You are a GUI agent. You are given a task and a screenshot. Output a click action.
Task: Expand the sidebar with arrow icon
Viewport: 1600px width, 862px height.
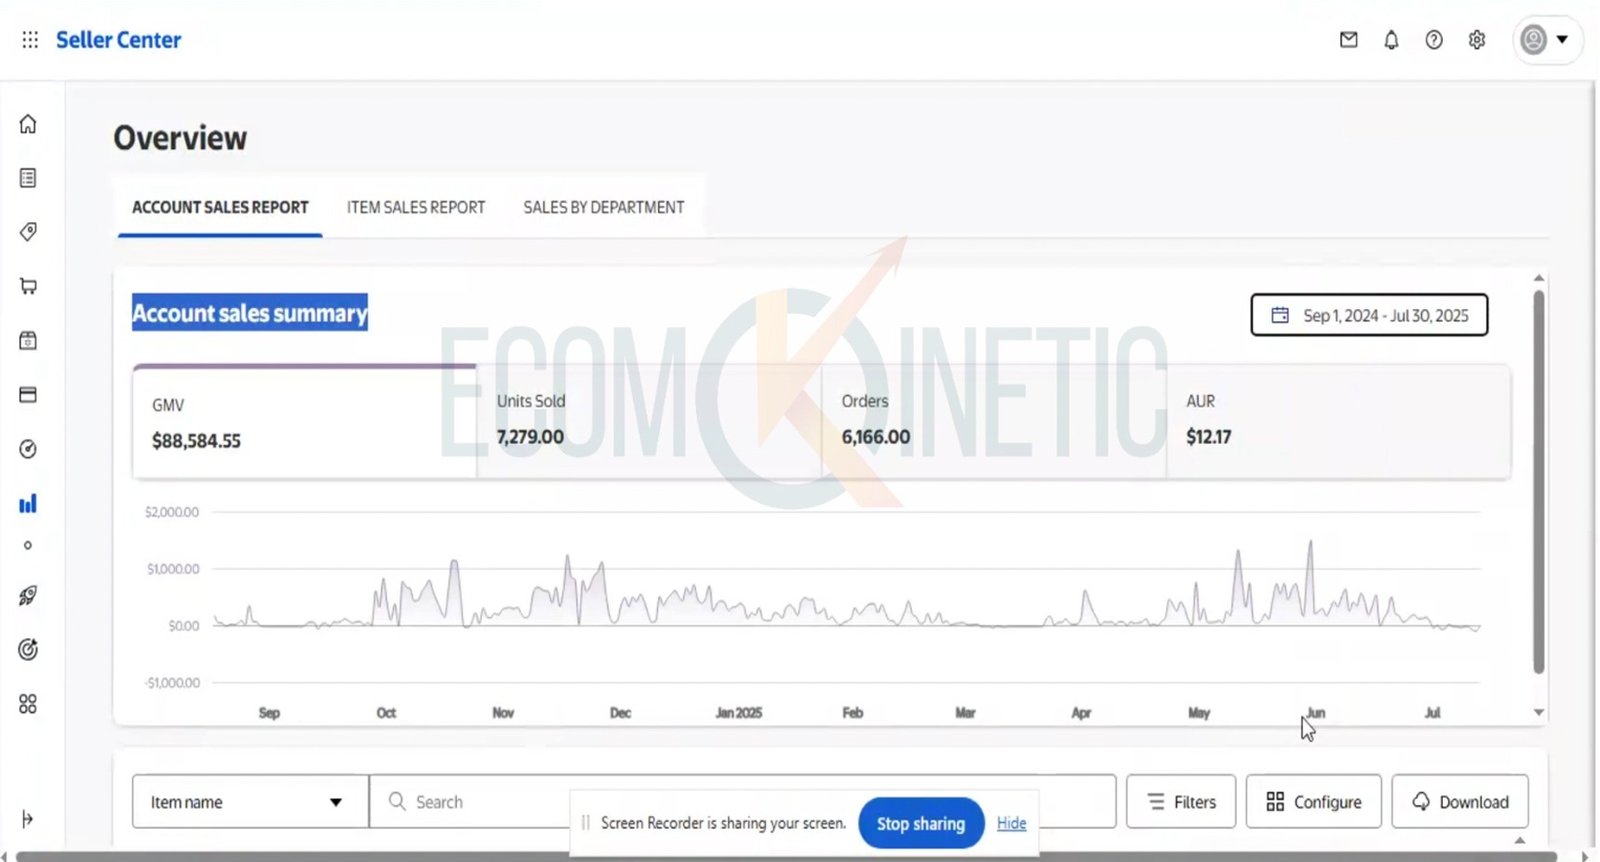coord(28,819)
